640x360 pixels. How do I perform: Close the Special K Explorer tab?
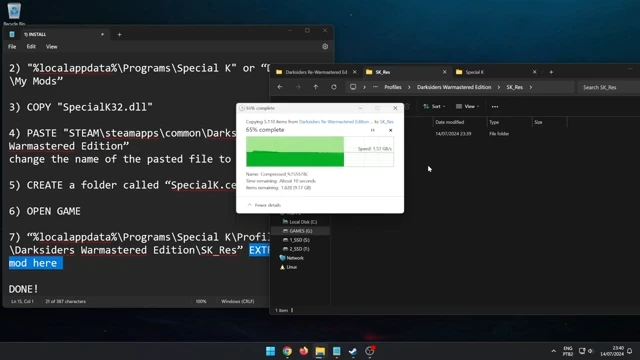[x=535, y=72]
